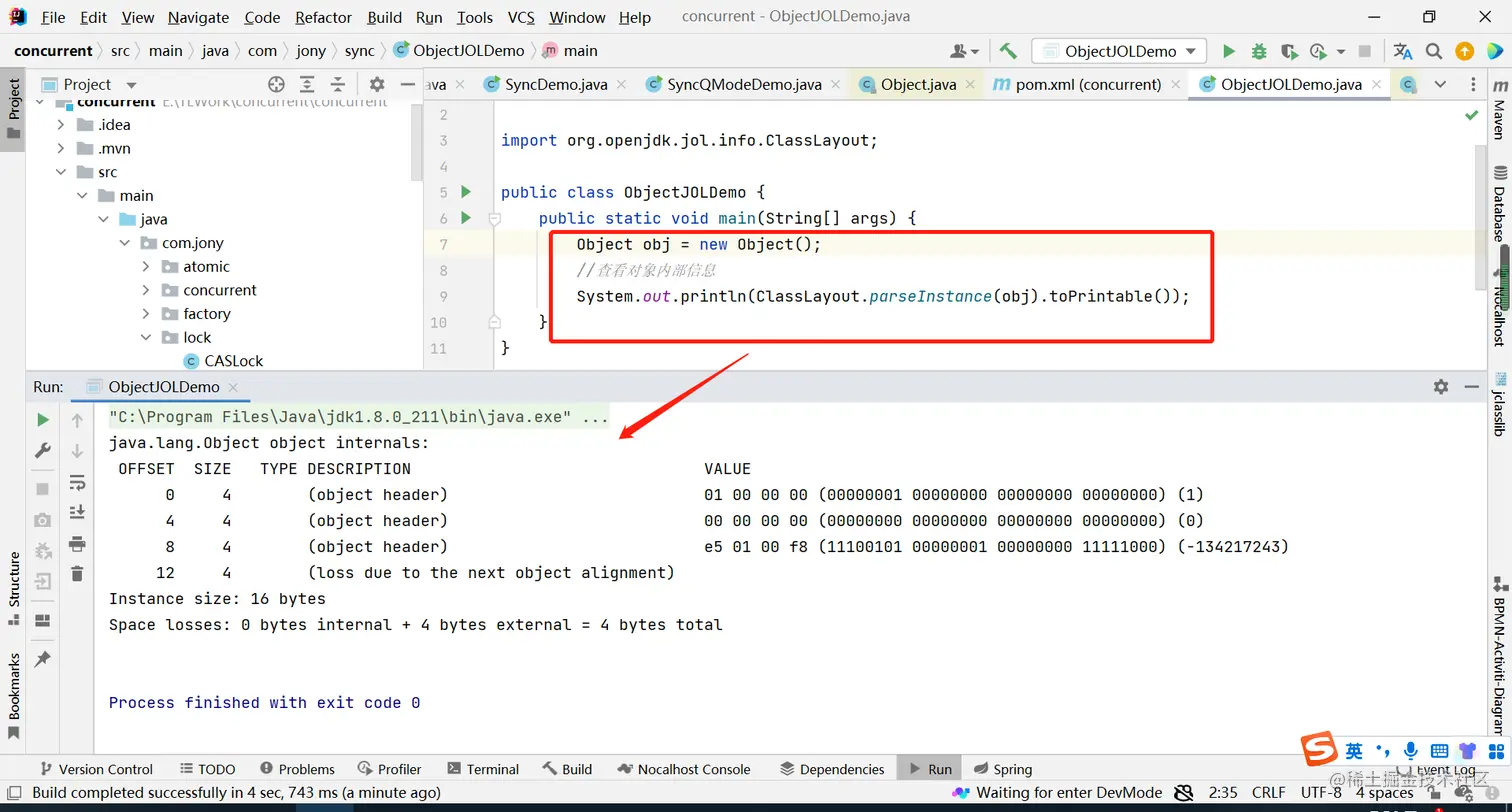The height and width of the screenshot is (812, 1512).
Task: Open the Refactor menu
Action: pos(323,17)
